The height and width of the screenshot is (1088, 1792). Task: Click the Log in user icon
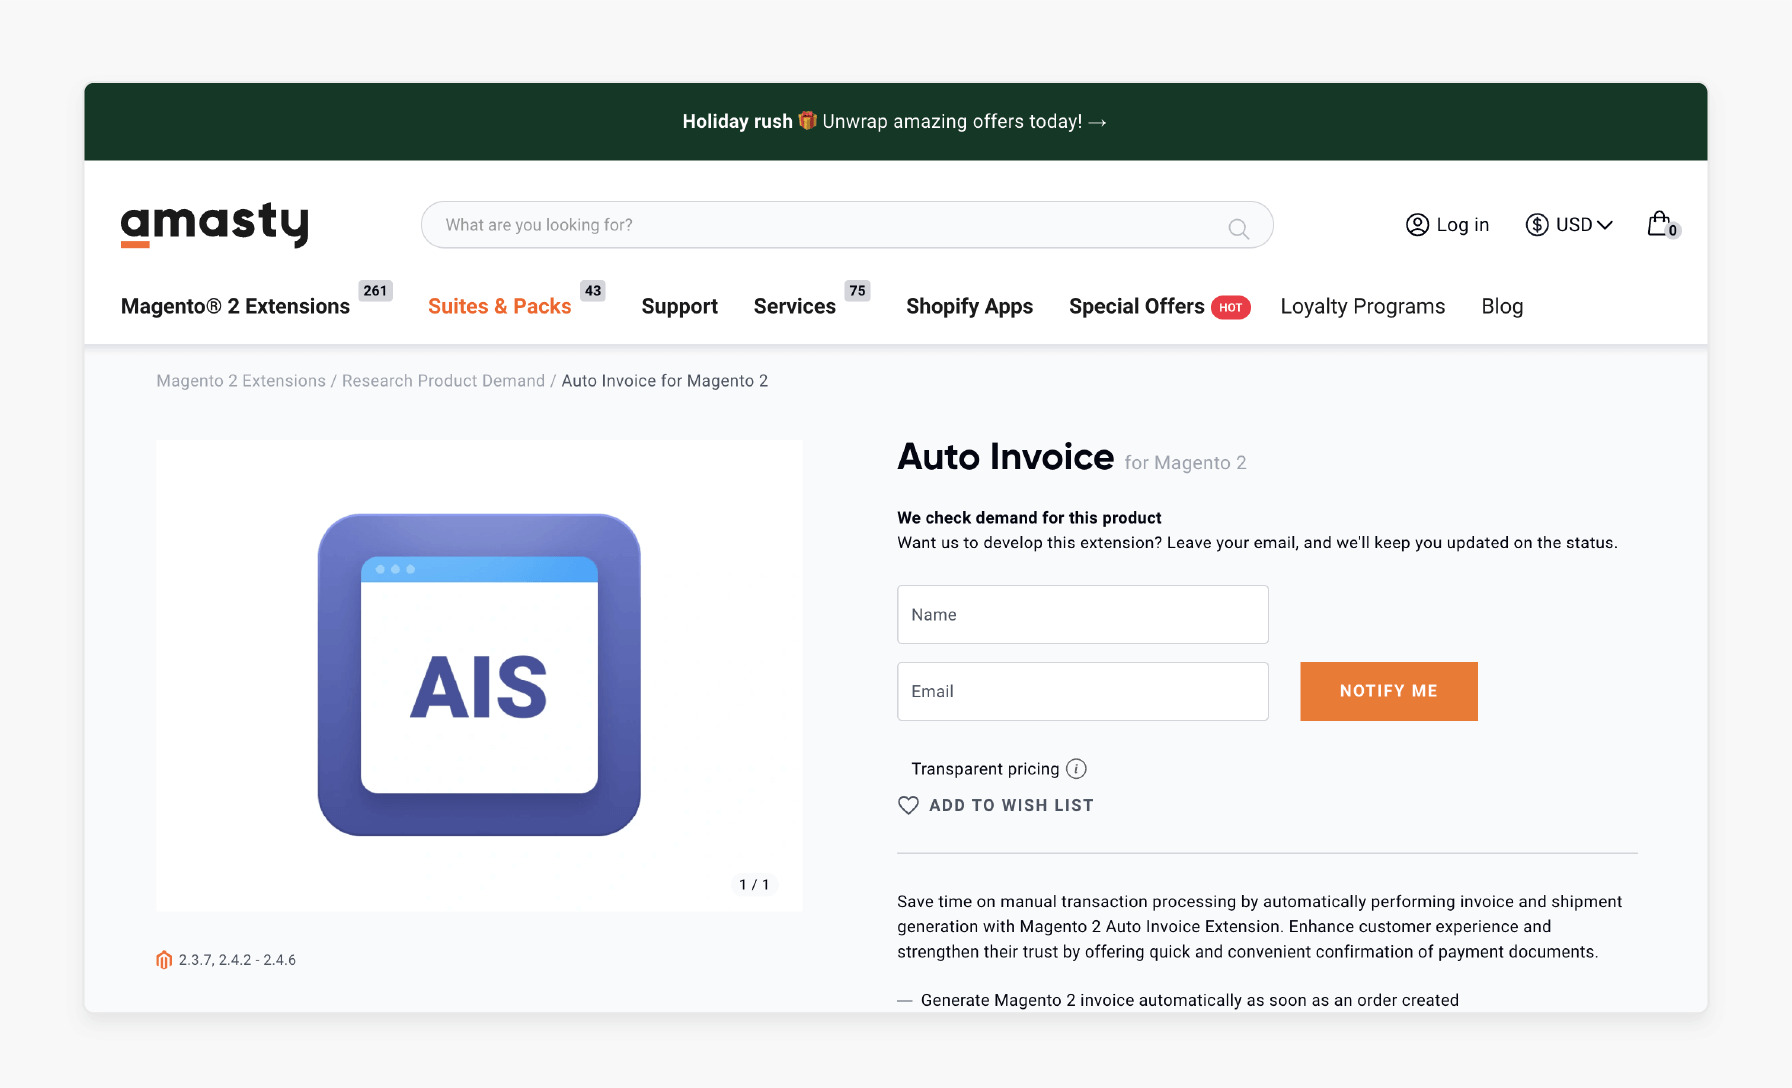click(x=1417, y=225)
